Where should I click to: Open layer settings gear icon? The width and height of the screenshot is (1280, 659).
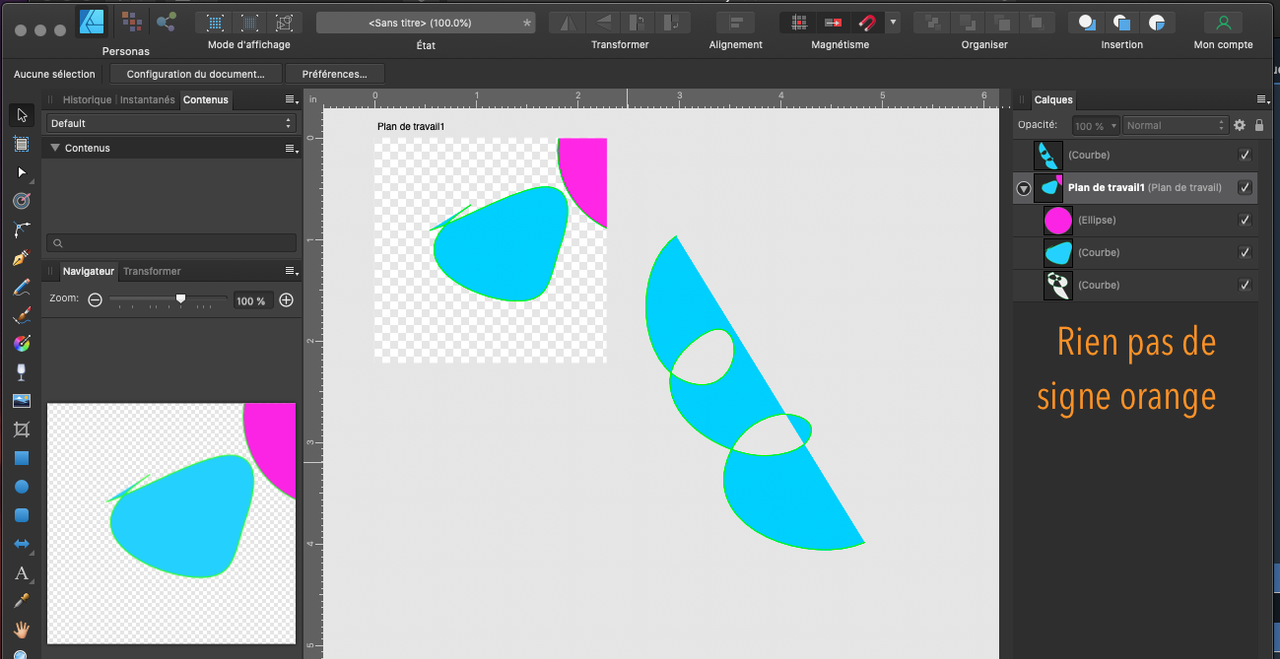click(1239, 125)
